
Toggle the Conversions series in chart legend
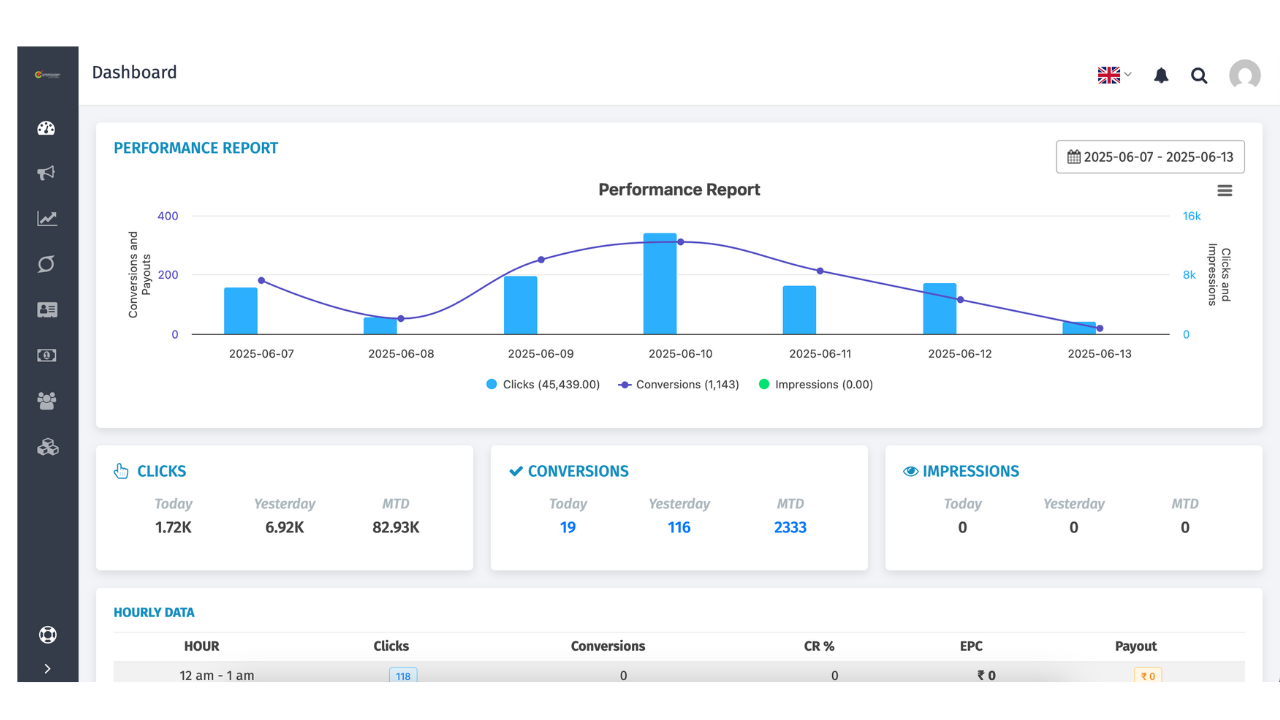(x=678, y=384)
